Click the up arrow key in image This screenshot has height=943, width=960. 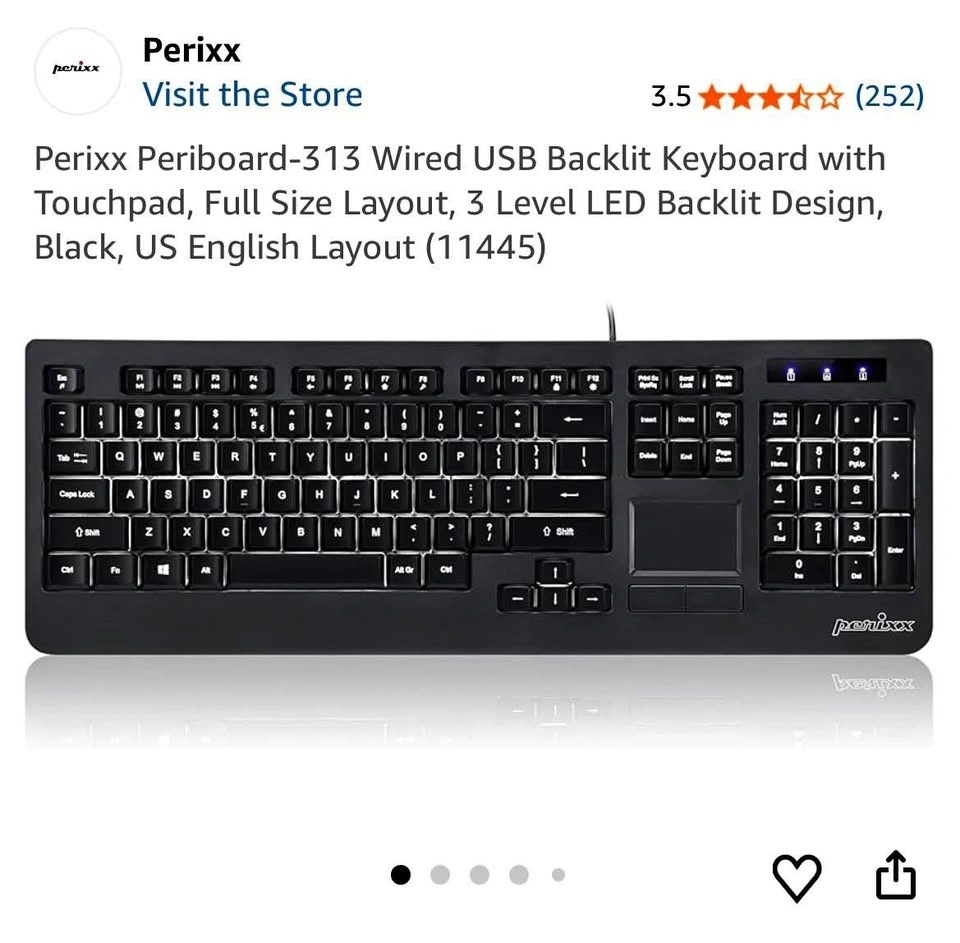tap(555, 573)
